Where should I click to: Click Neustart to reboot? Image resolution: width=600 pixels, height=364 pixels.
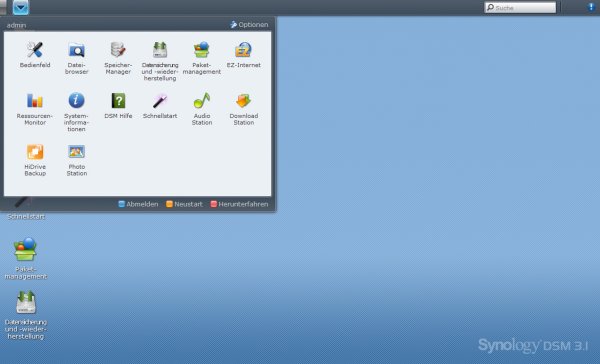tap(184, 204)
